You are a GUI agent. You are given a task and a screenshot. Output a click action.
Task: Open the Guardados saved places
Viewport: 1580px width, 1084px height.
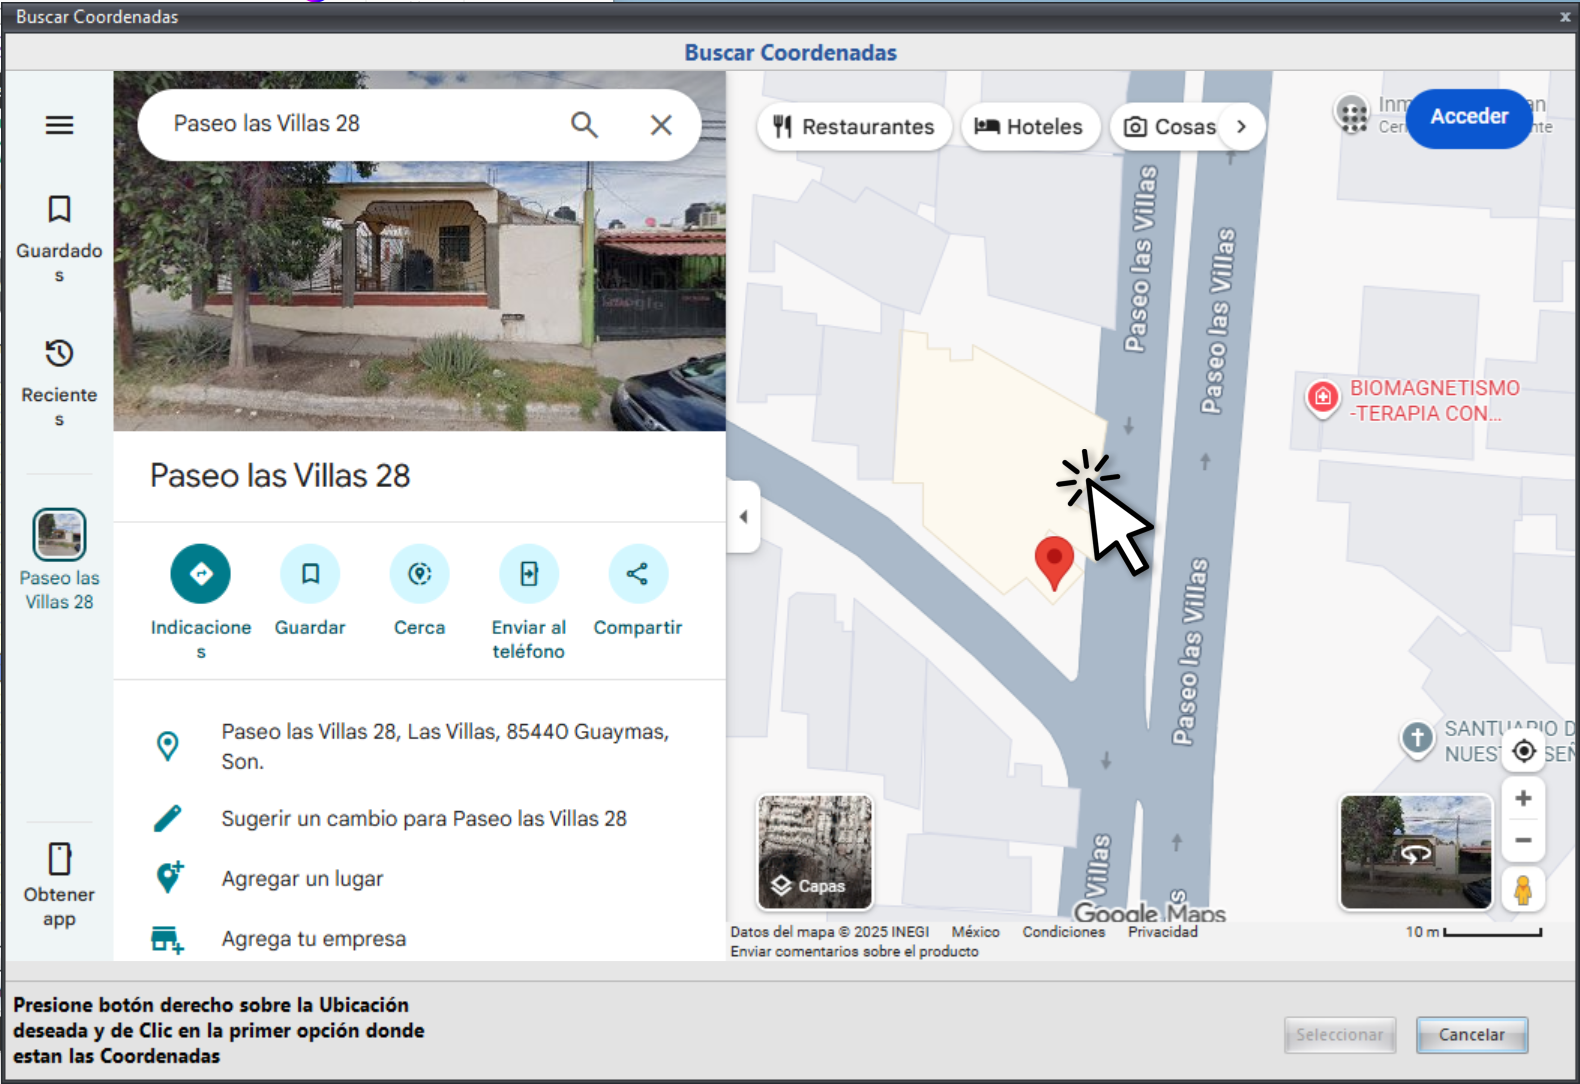pos(59,237)
